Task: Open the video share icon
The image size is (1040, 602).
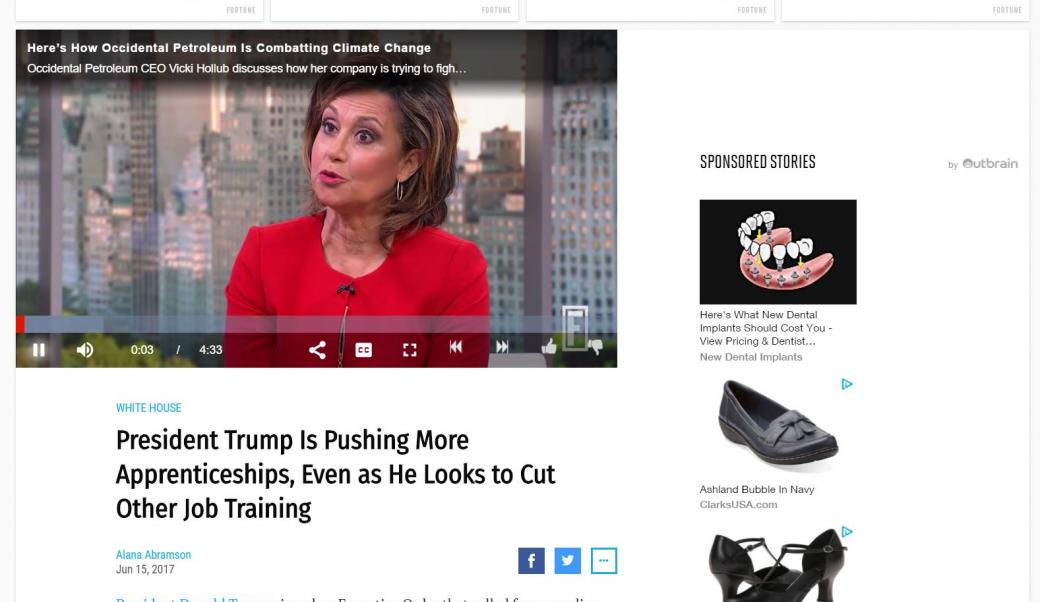Action: [317, 349]
